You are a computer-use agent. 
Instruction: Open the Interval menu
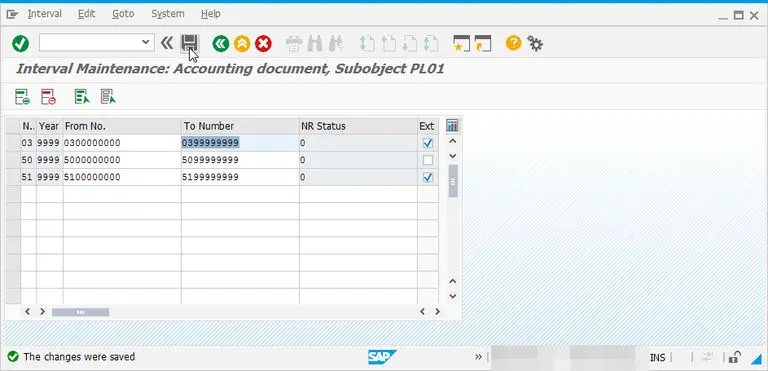point(45,14)
